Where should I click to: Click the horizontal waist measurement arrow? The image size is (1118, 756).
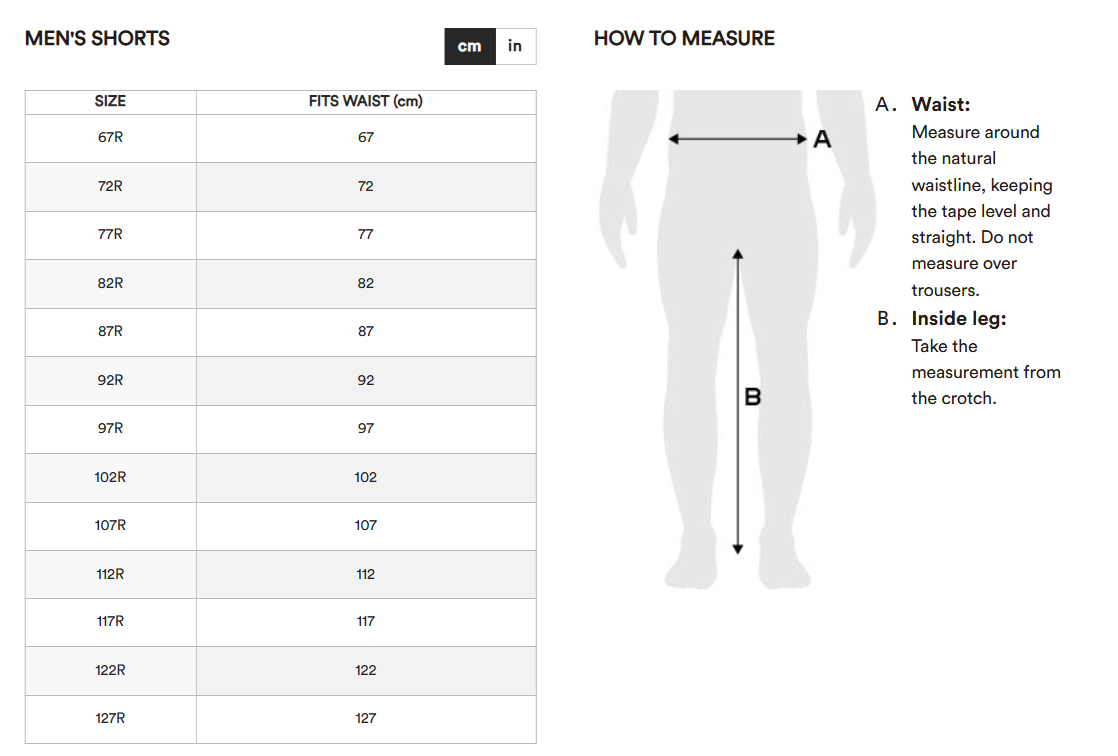pyautogui.click(x=737, y=139)
